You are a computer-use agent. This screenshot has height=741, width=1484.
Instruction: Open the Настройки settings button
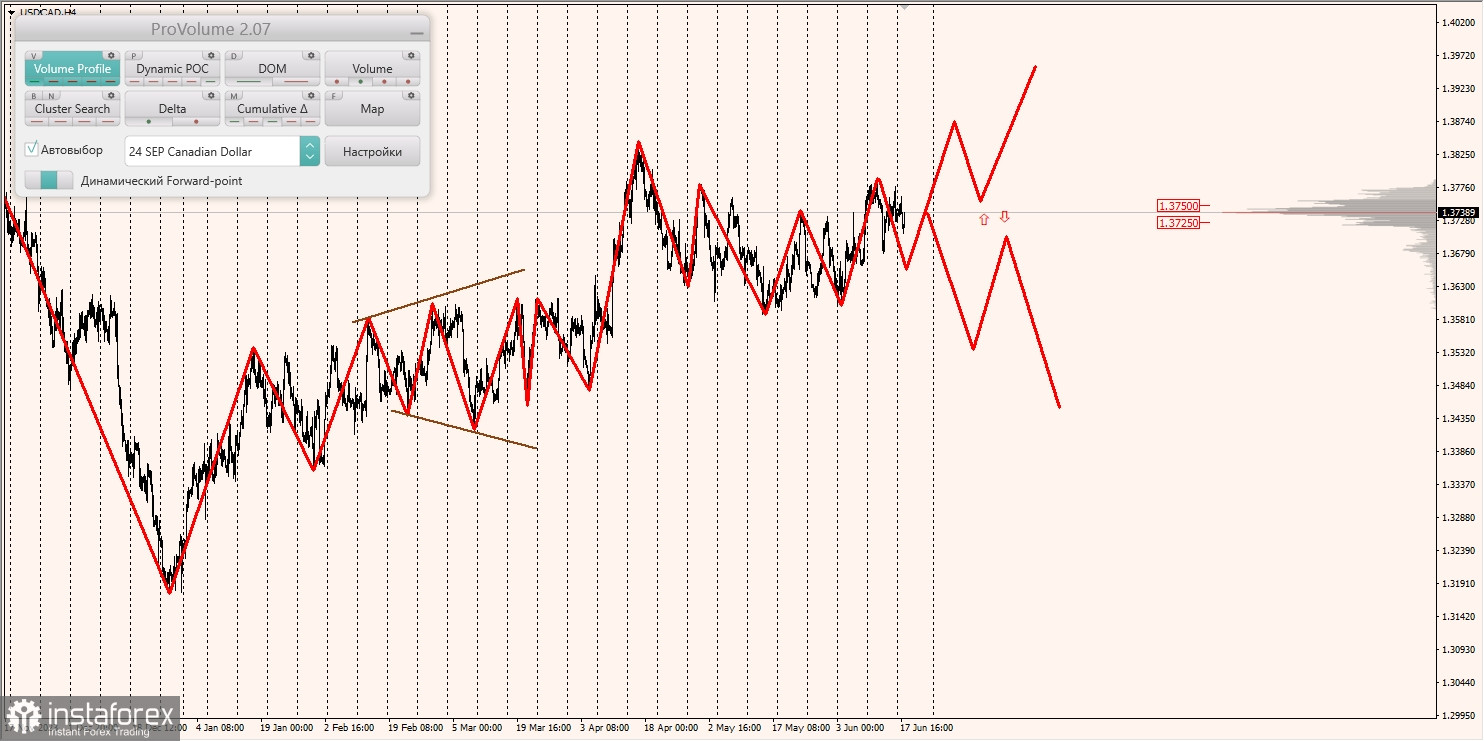pos(372,151)
